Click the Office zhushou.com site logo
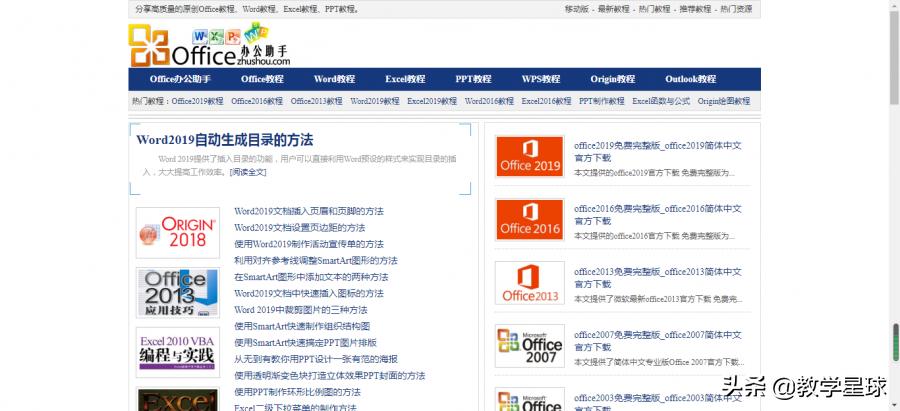Image resolution: width=900 pixels, height=411 pixels. point(210,45)
